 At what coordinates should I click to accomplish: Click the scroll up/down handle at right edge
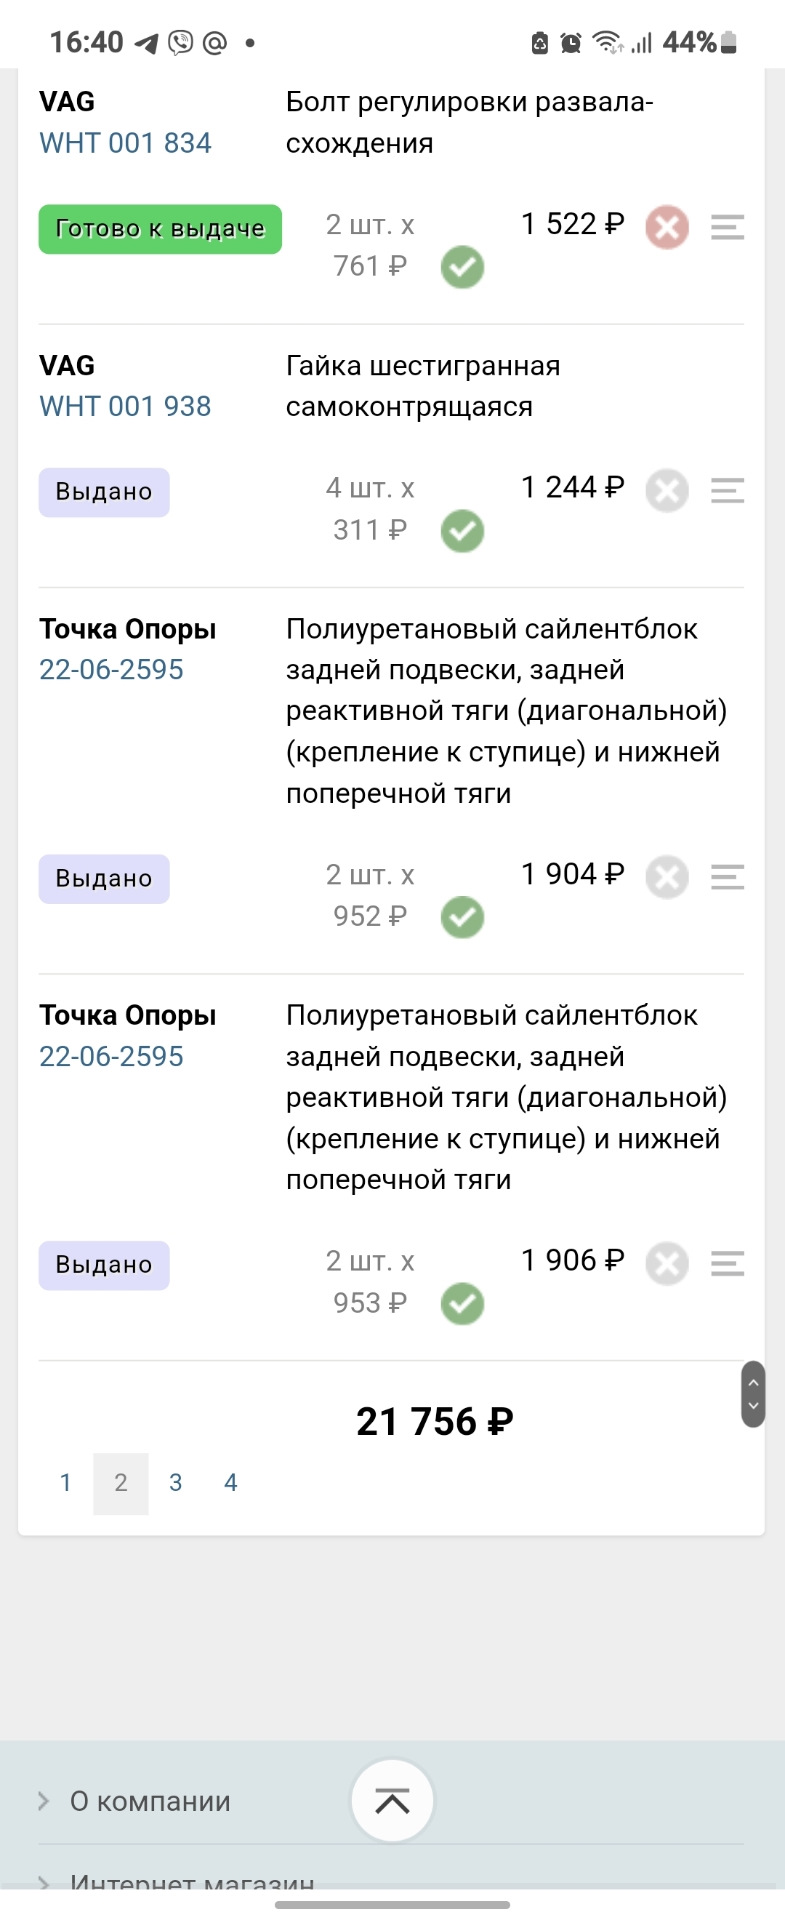click(x=753, y=1394)
